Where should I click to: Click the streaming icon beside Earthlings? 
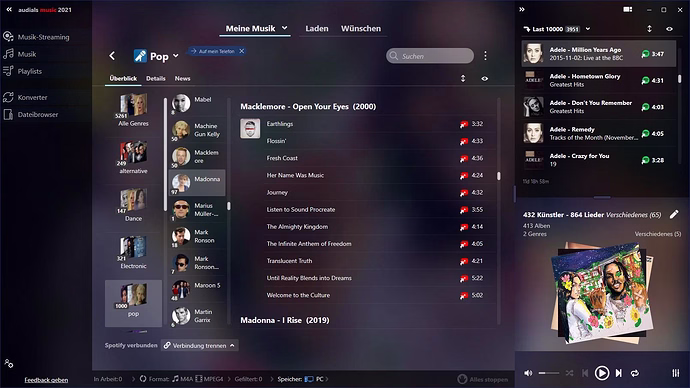pos(464,124)
